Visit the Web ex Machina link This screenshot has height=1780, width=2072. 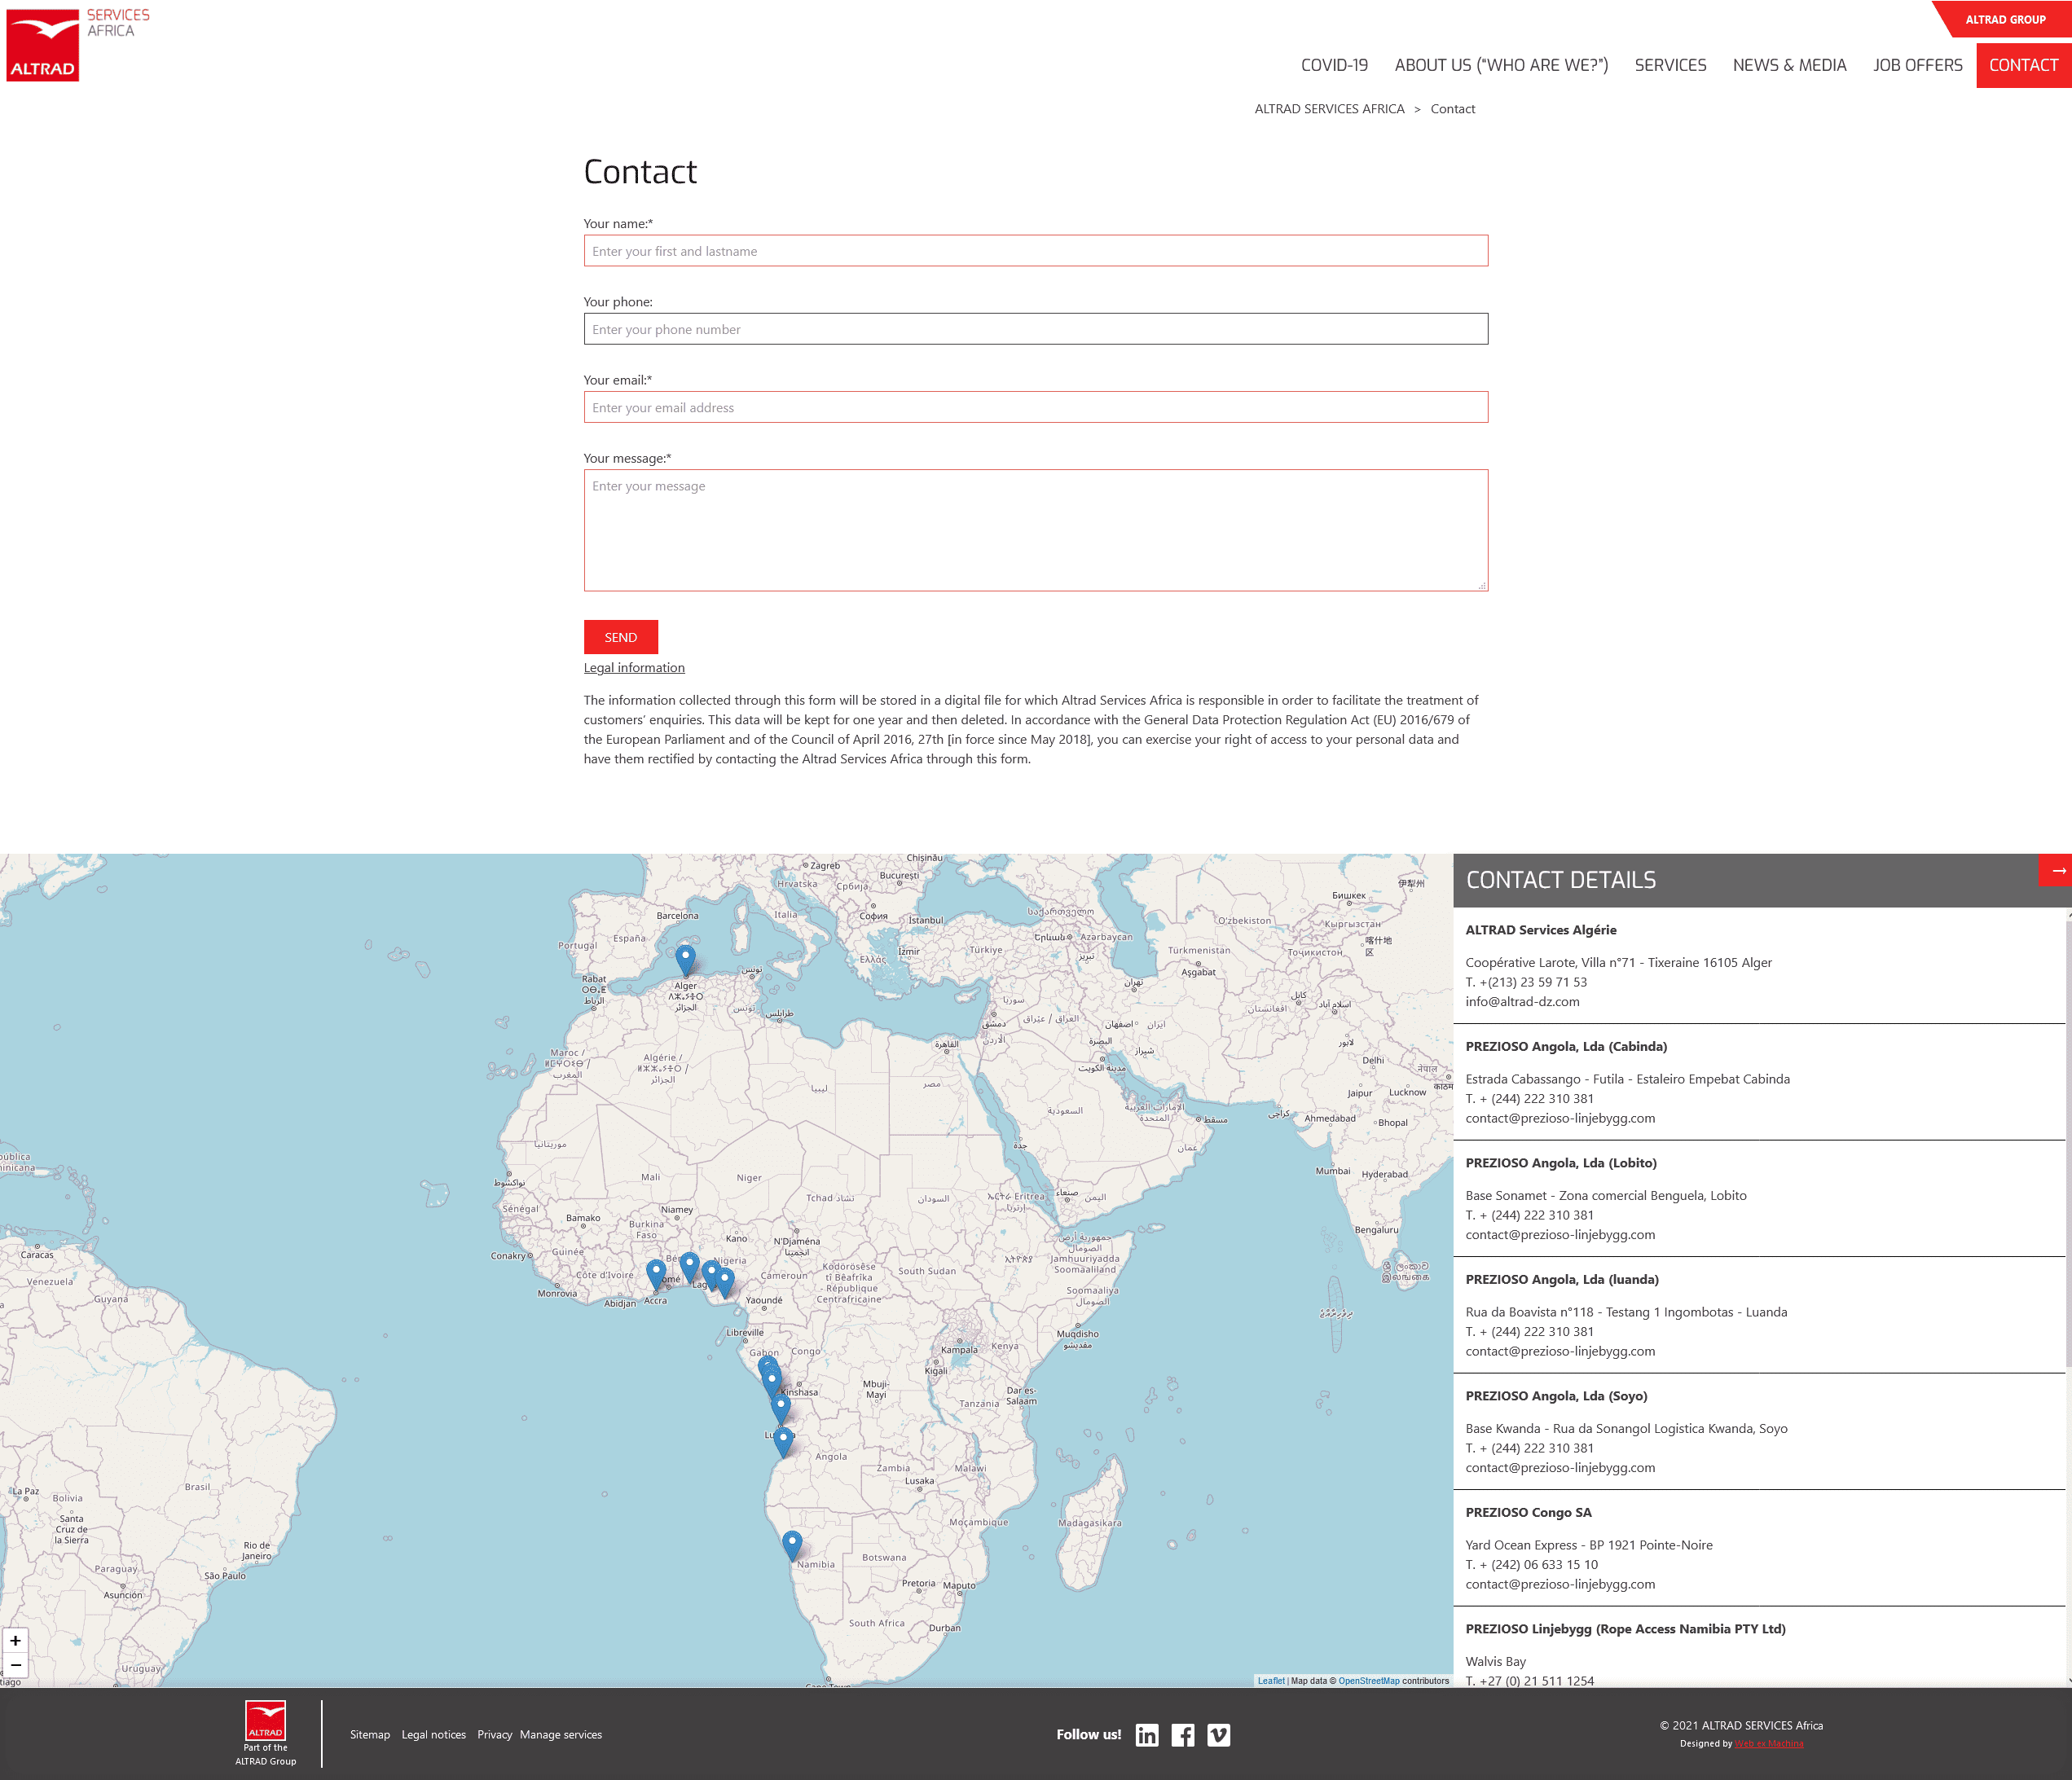1769,1744
